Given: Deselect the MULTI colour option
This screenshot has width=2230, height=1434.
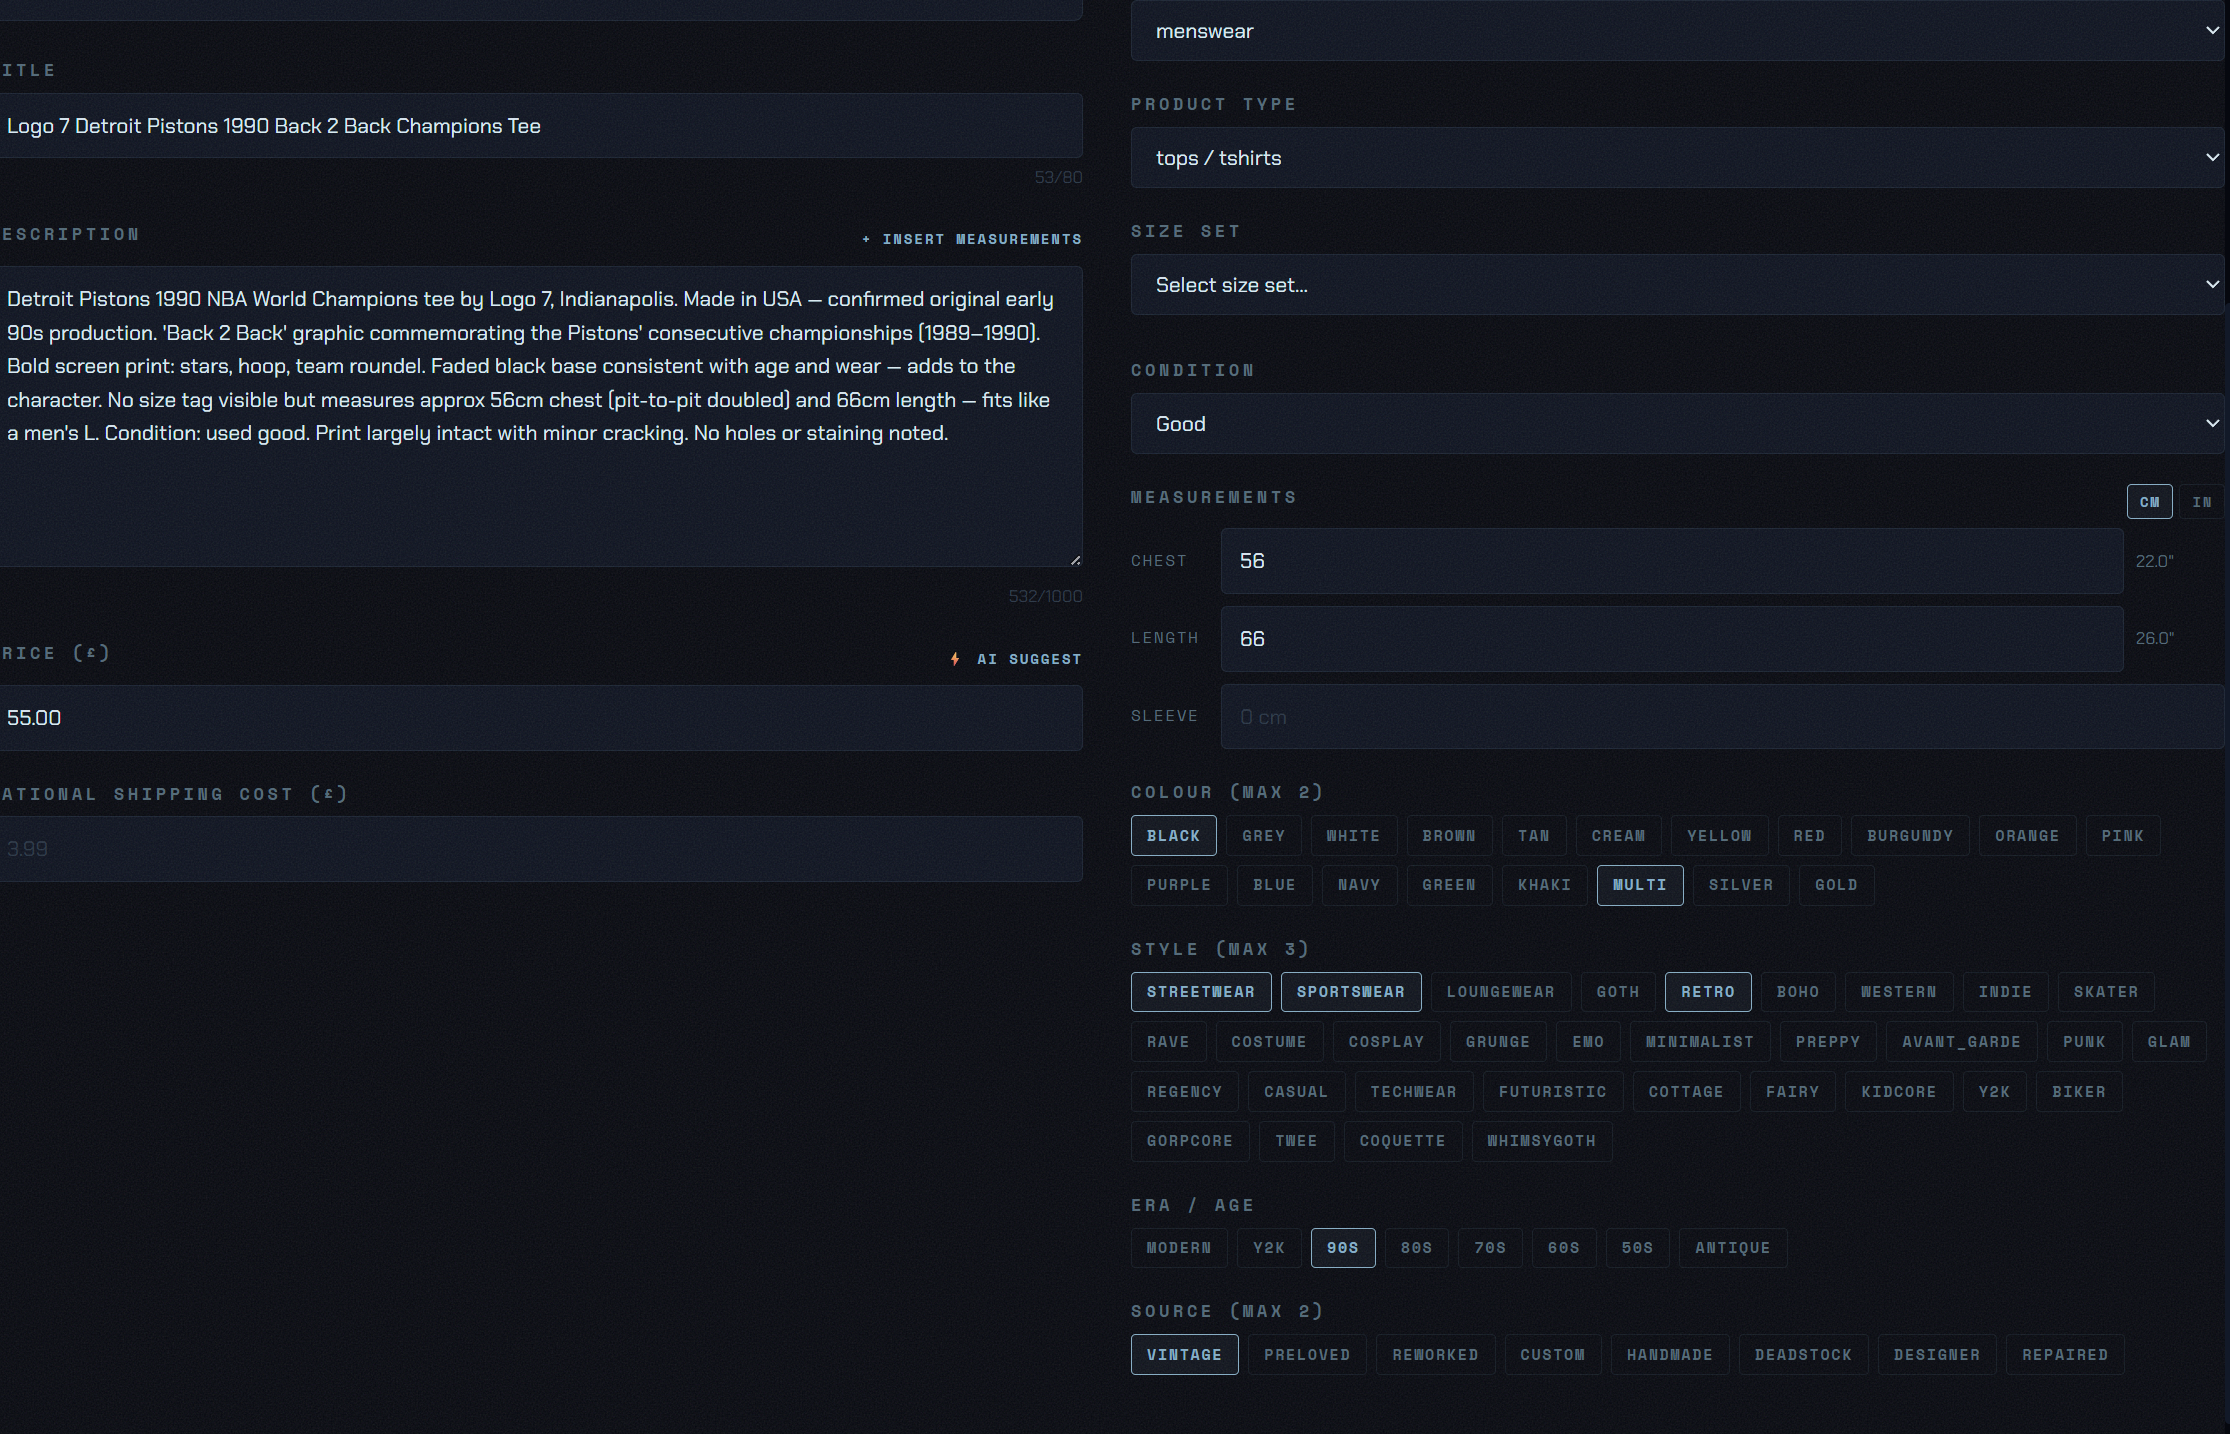Looking at the screenshot, I should click(x=1639, y=885).
